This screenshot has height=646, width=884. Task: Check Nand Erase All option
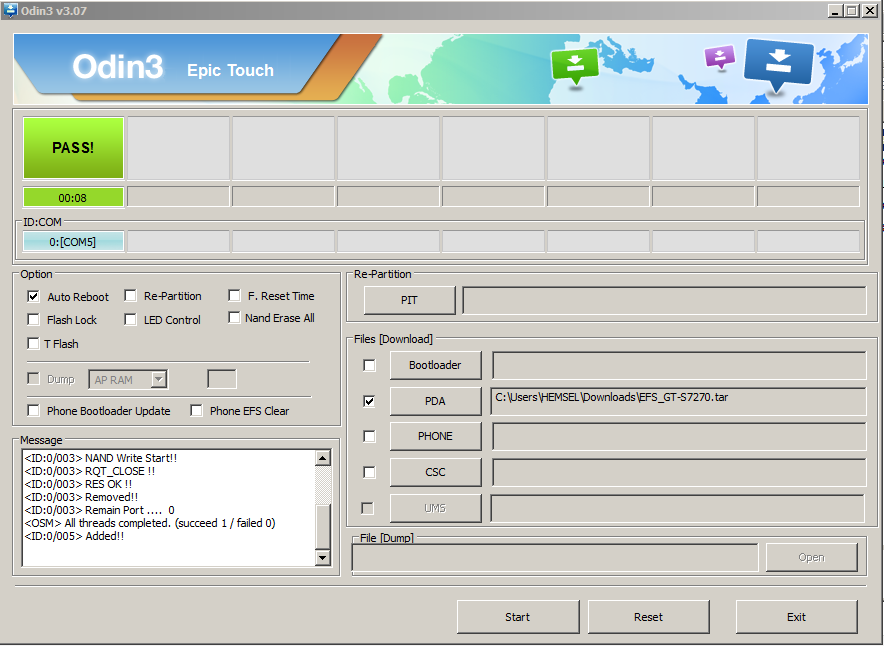click(234, 317)
